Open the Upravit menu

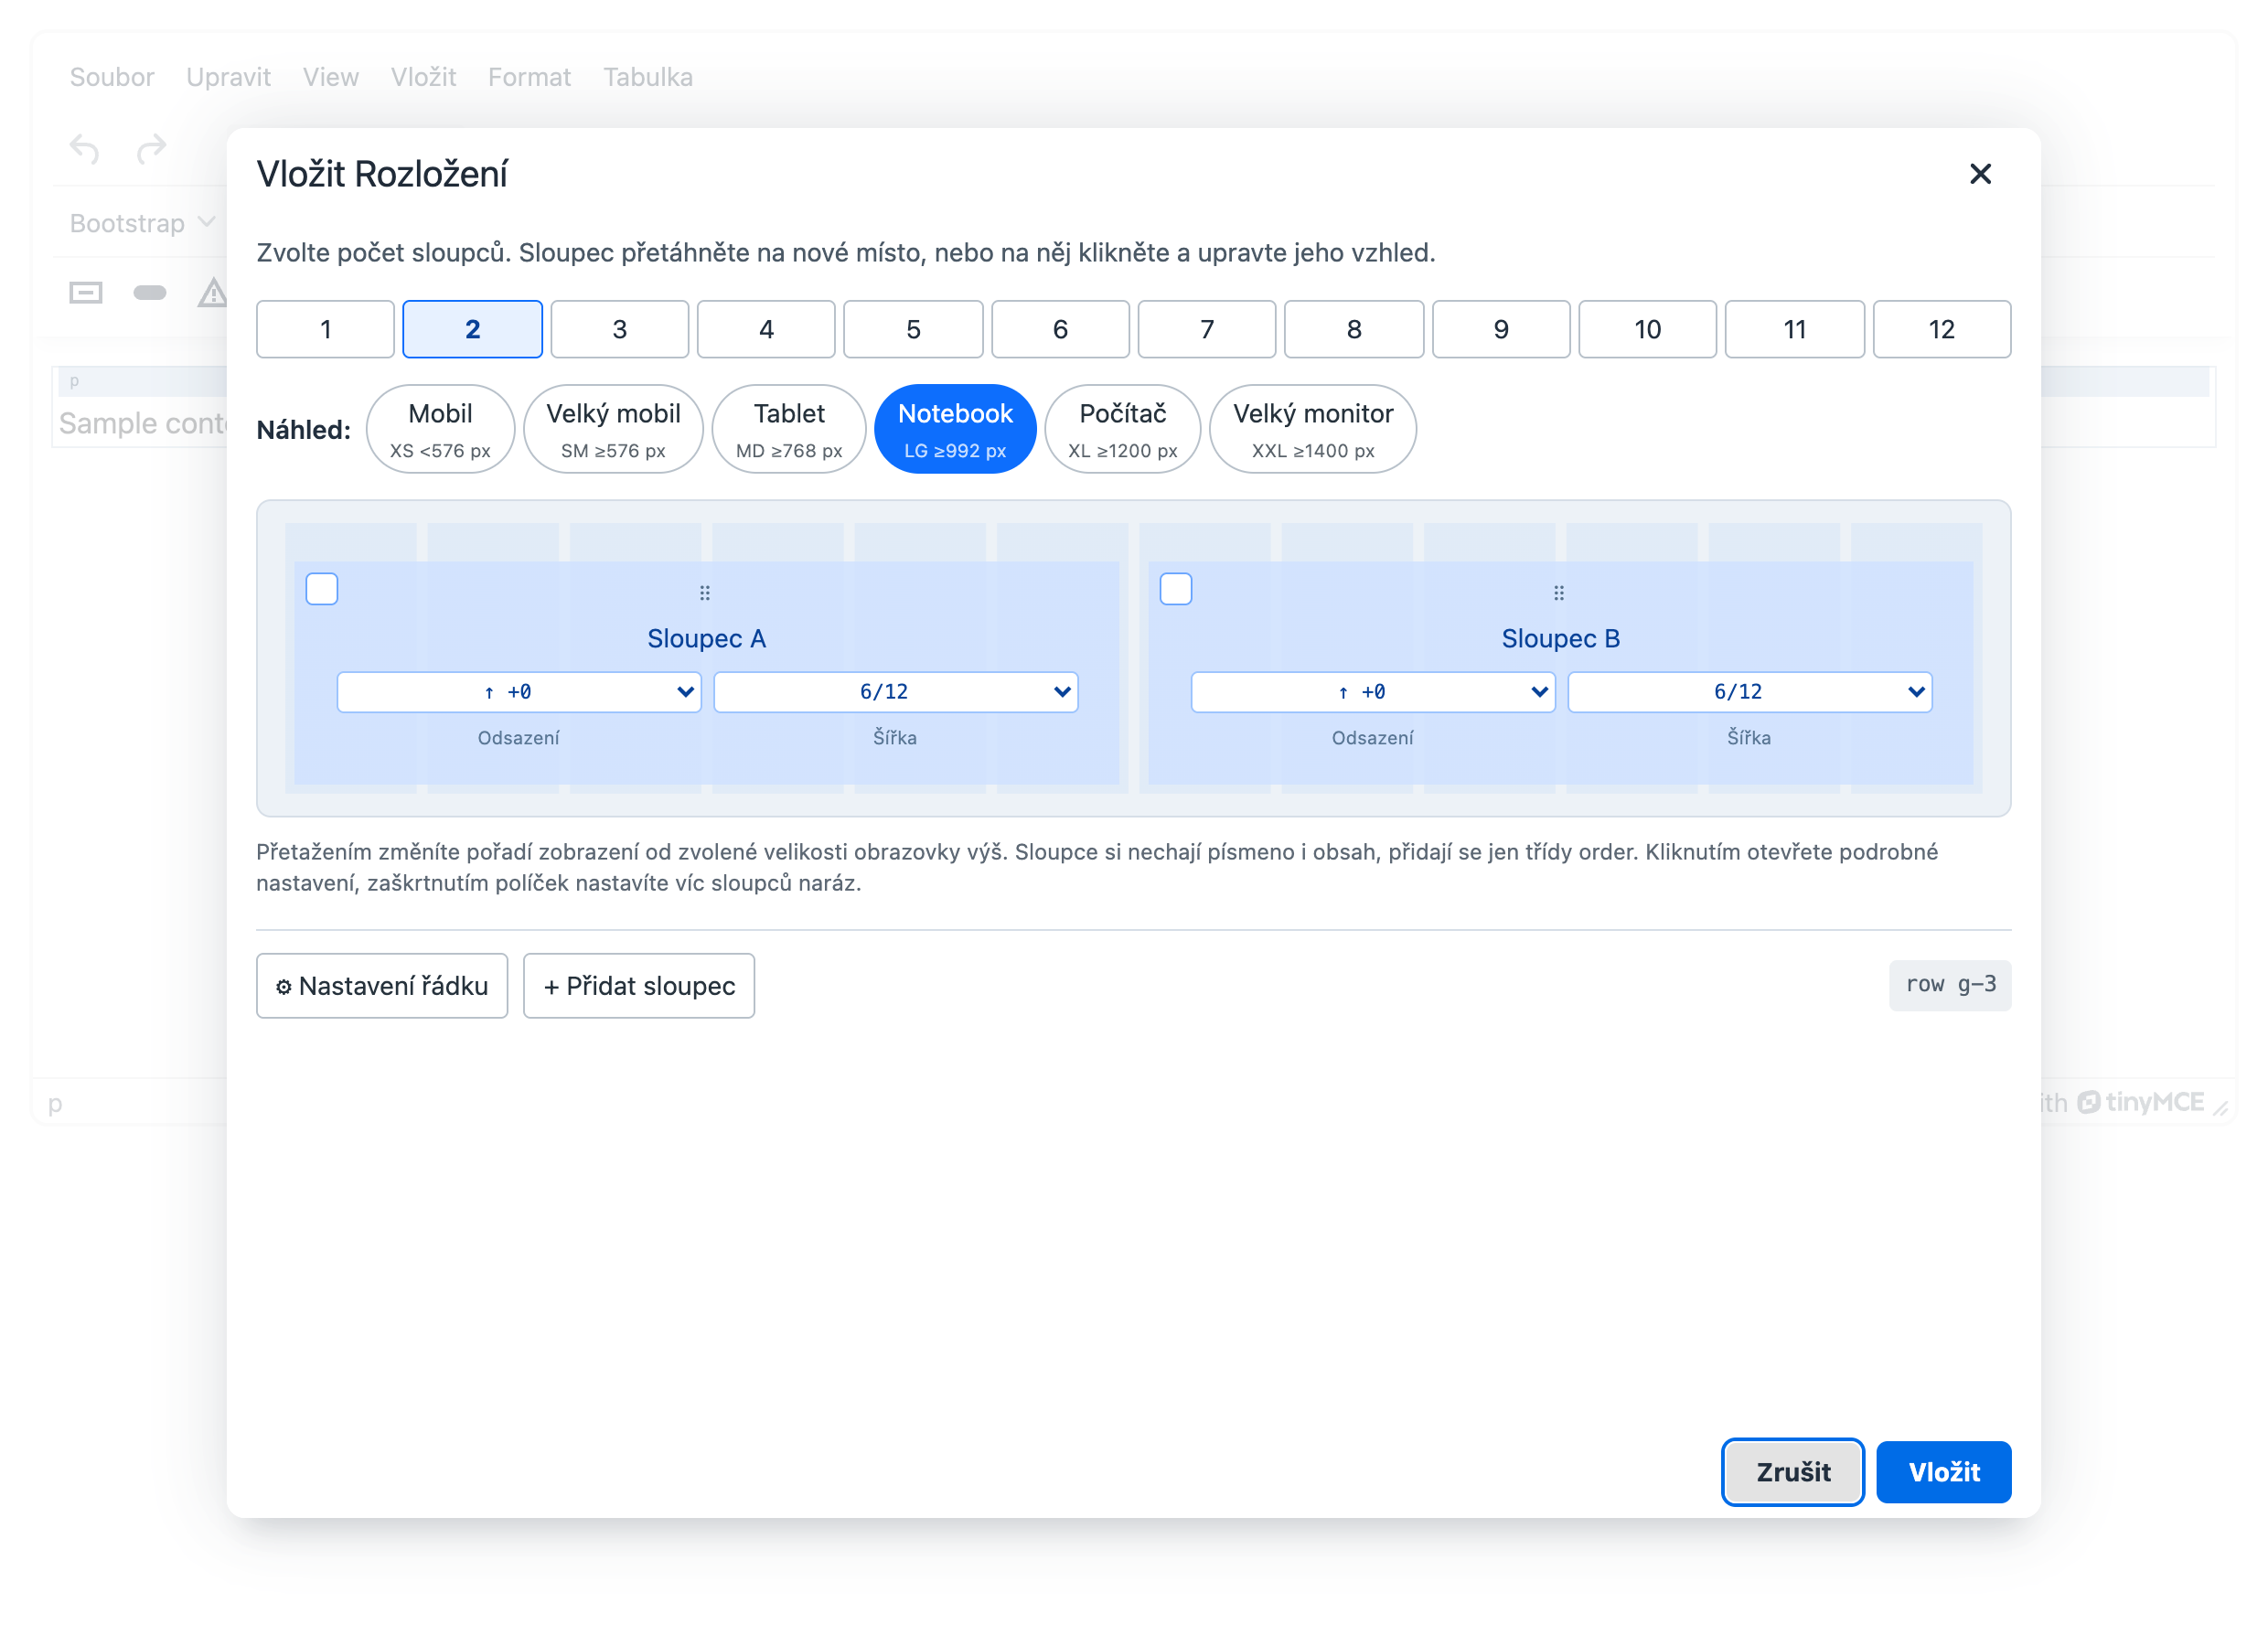click(228, 77)
